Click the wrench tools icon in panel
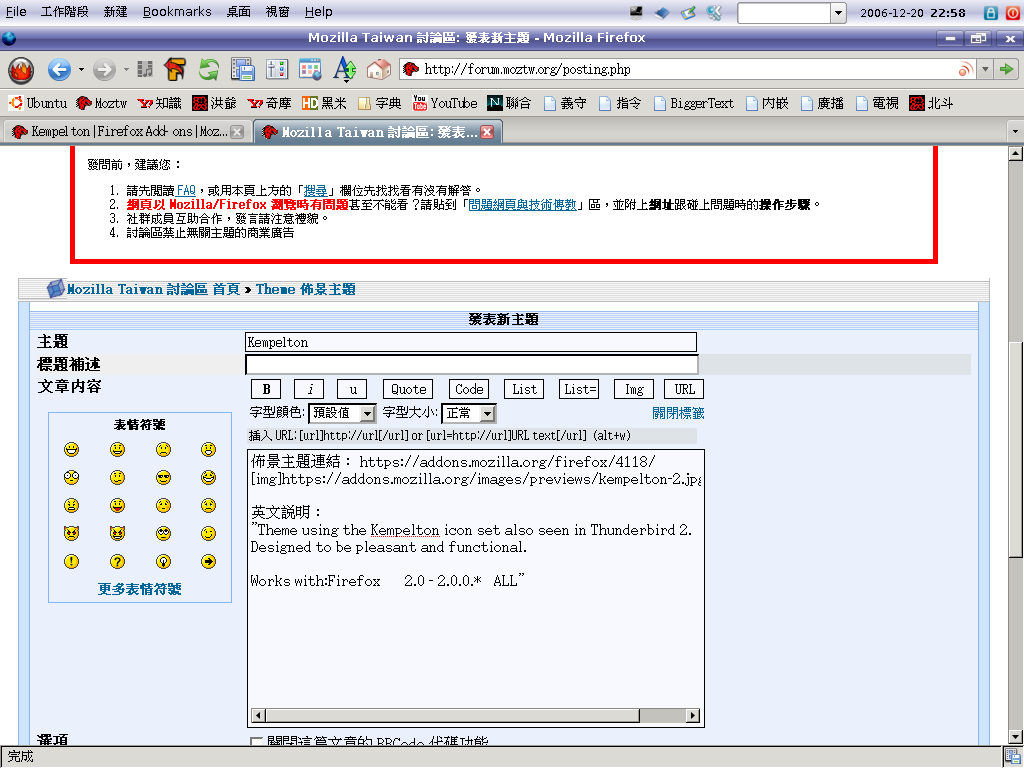The width and height of the screenshot is (1024, 768). (714, 12)
